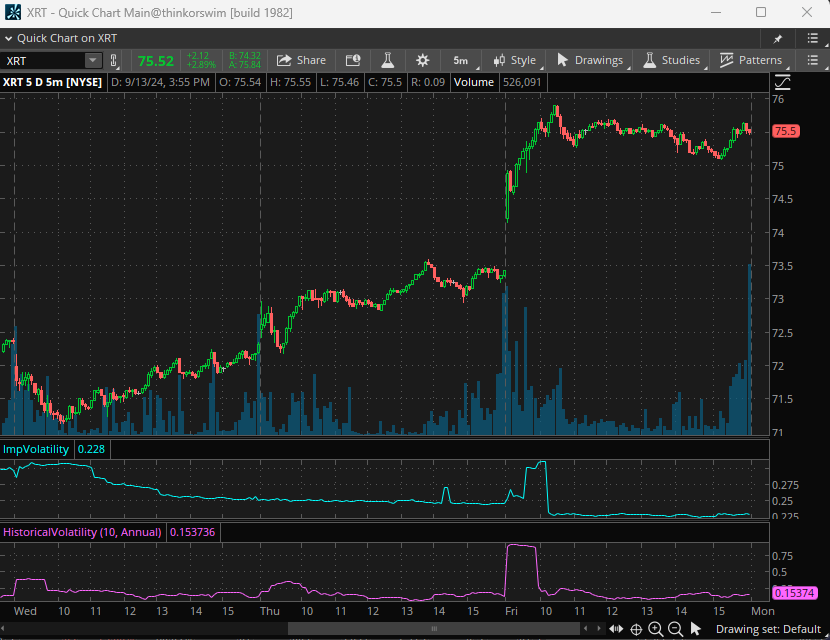Open the Drawings menu
Screen dimensions: 830x640
[590, 60]
